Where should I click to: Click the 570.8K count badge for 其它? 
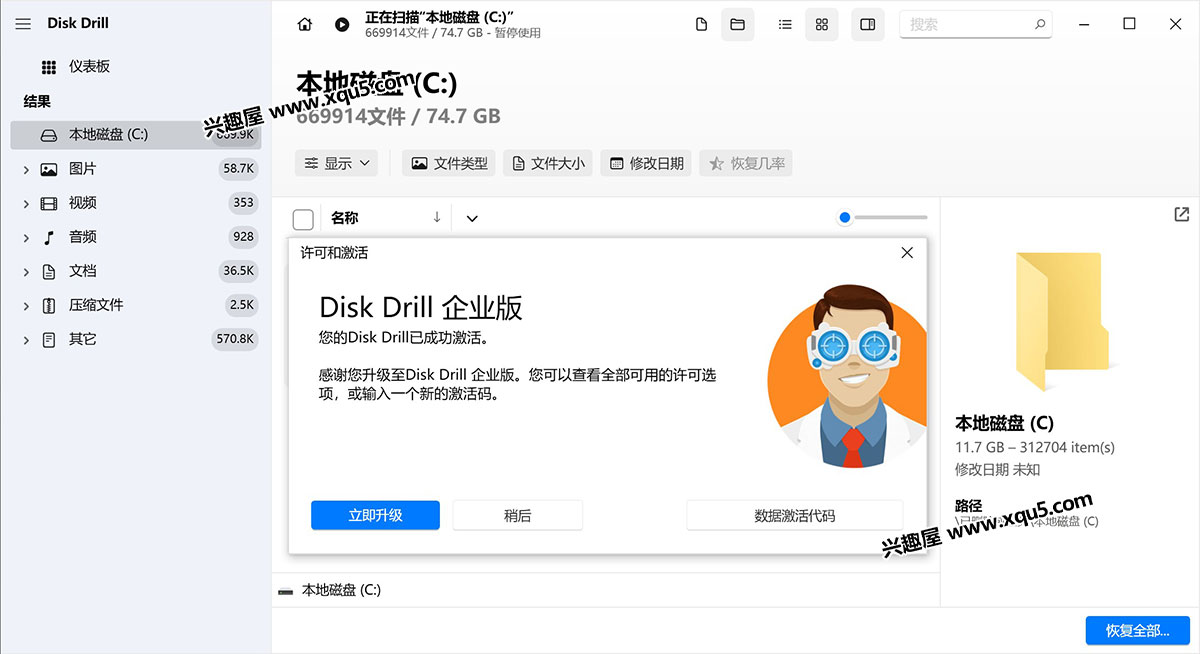pyautogui.click(x=236, y=339)
